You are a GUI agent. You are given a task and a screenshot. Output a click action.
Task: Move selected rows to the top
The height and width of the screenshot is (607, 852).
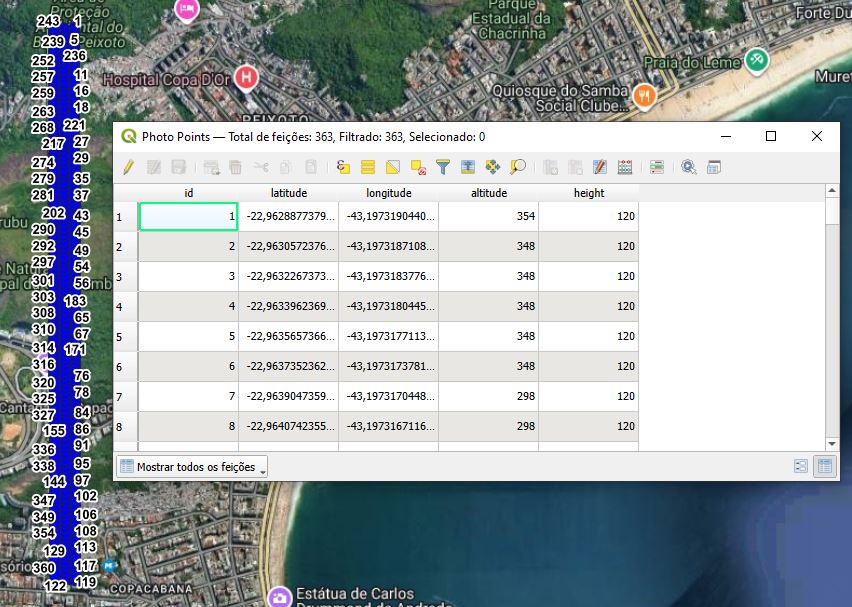point(467,168)
